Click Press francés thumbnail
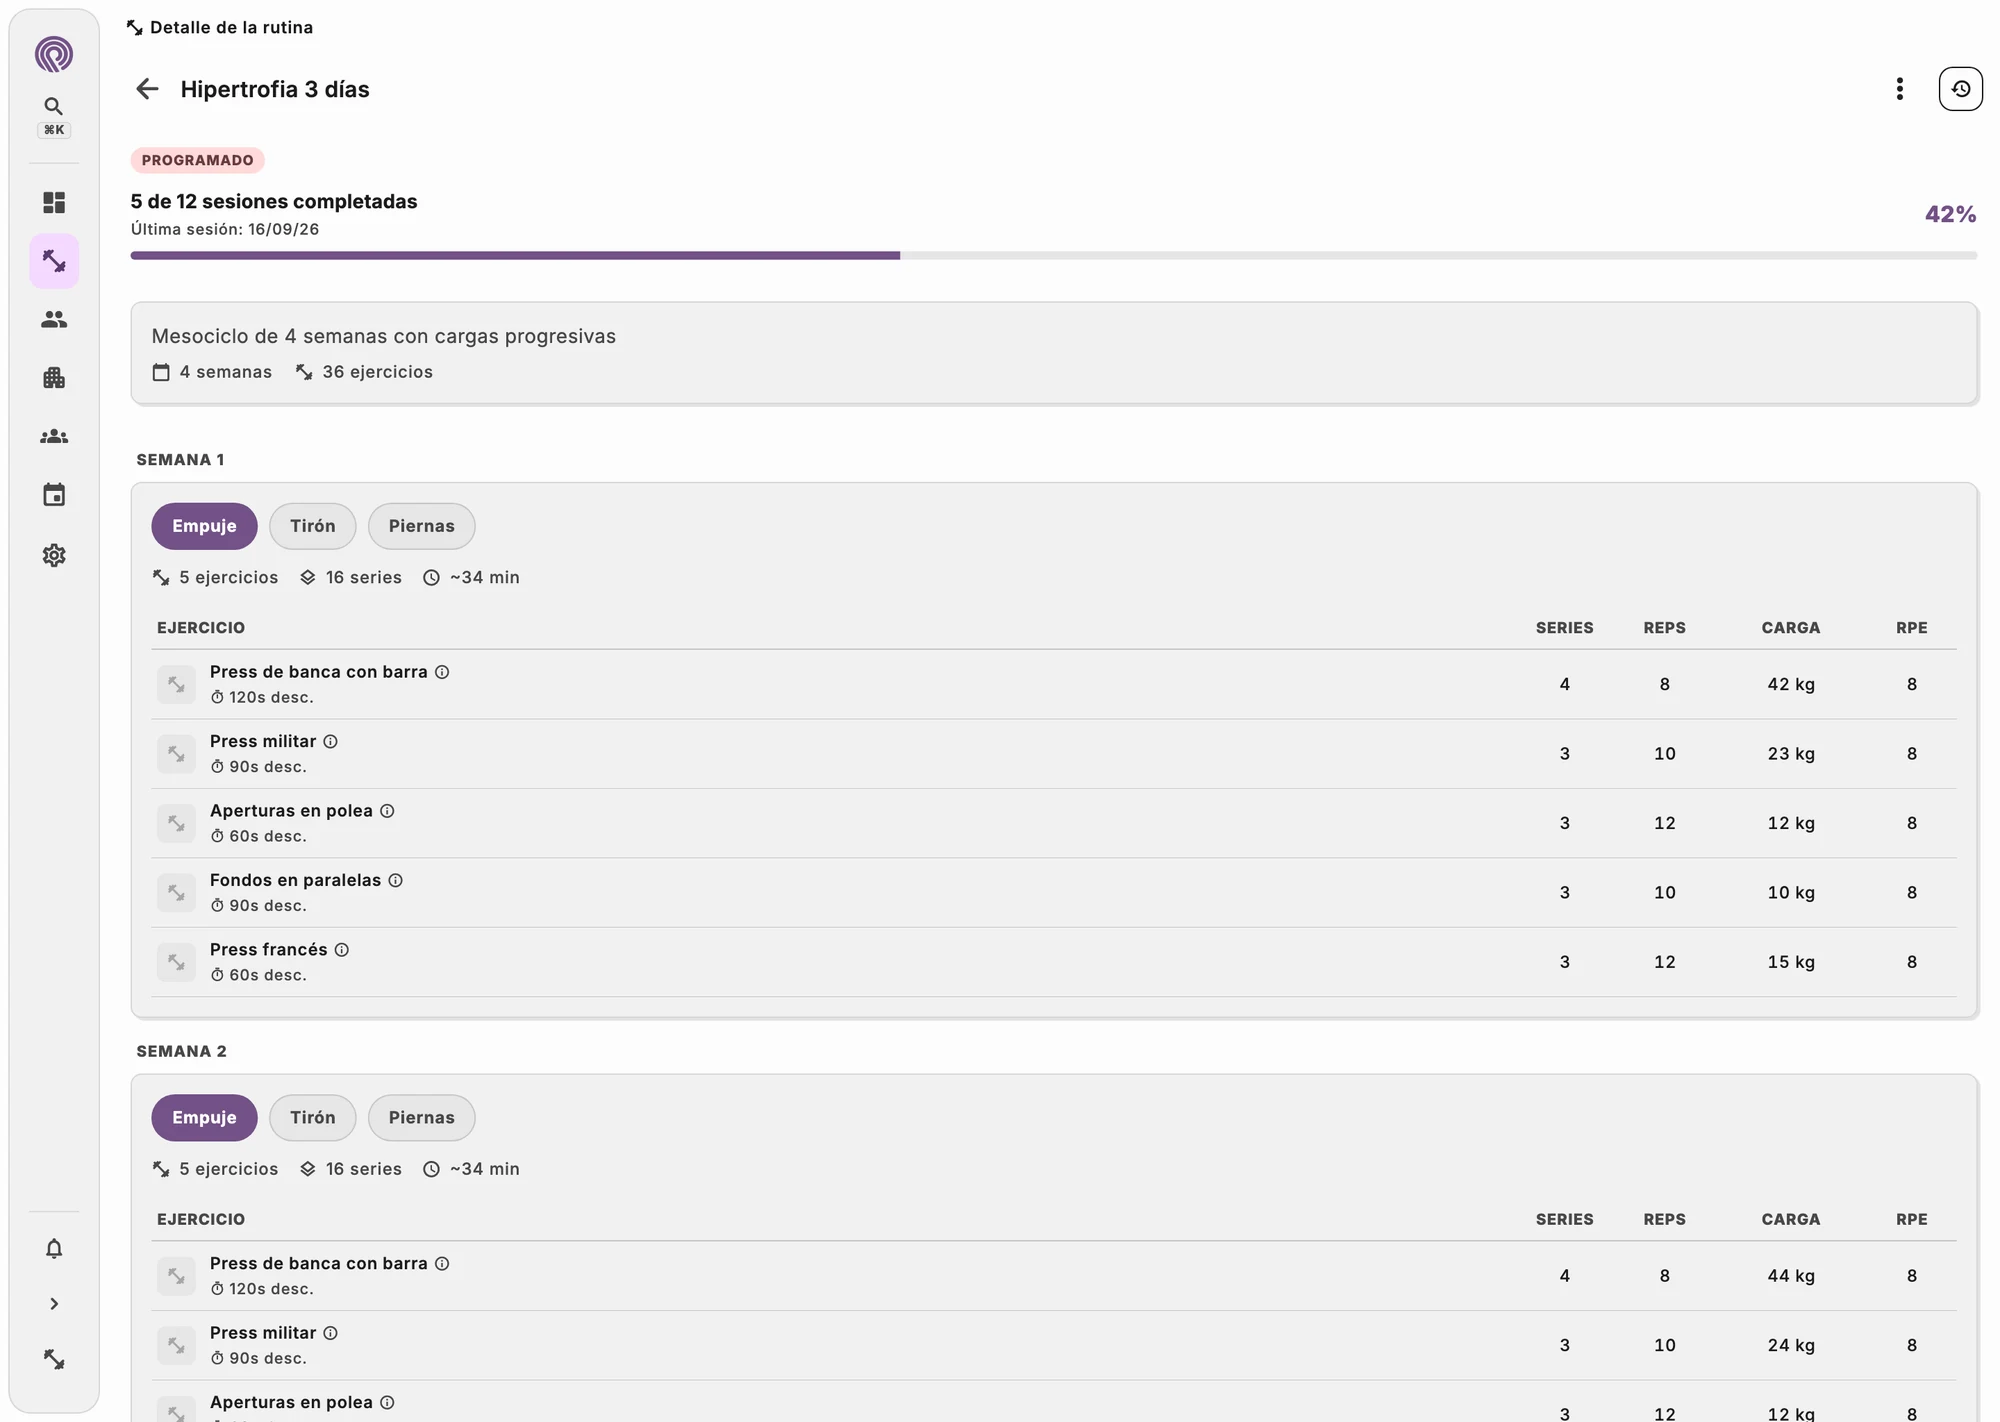Image resolution: width=2000 pixels, height=1422 pixels. click(176, 962)
